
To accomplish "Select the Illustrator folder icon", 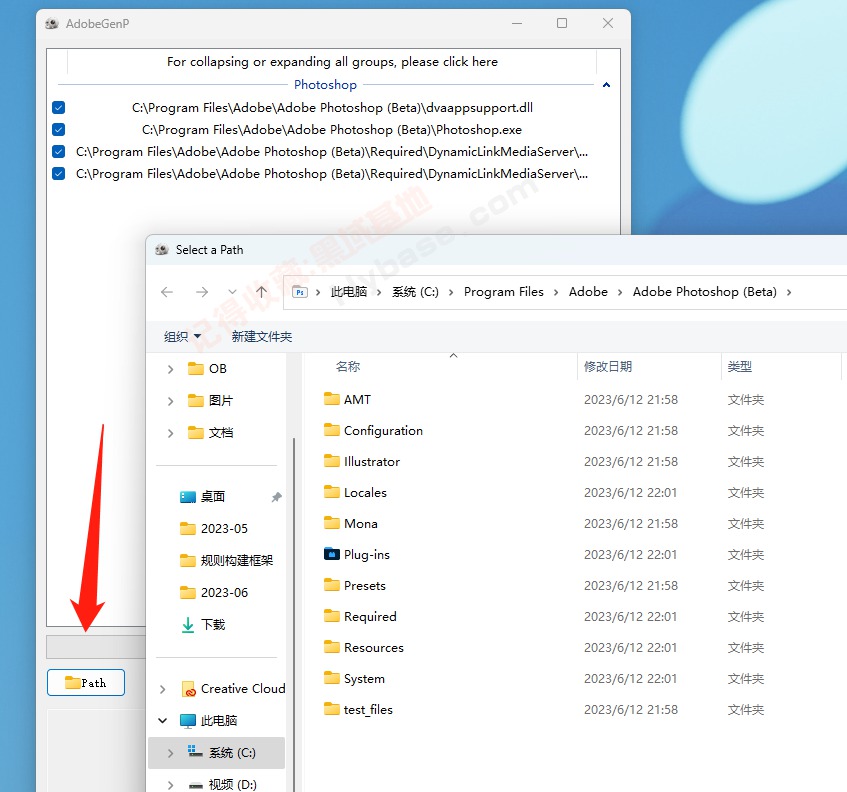I will (x=332, y=461).
